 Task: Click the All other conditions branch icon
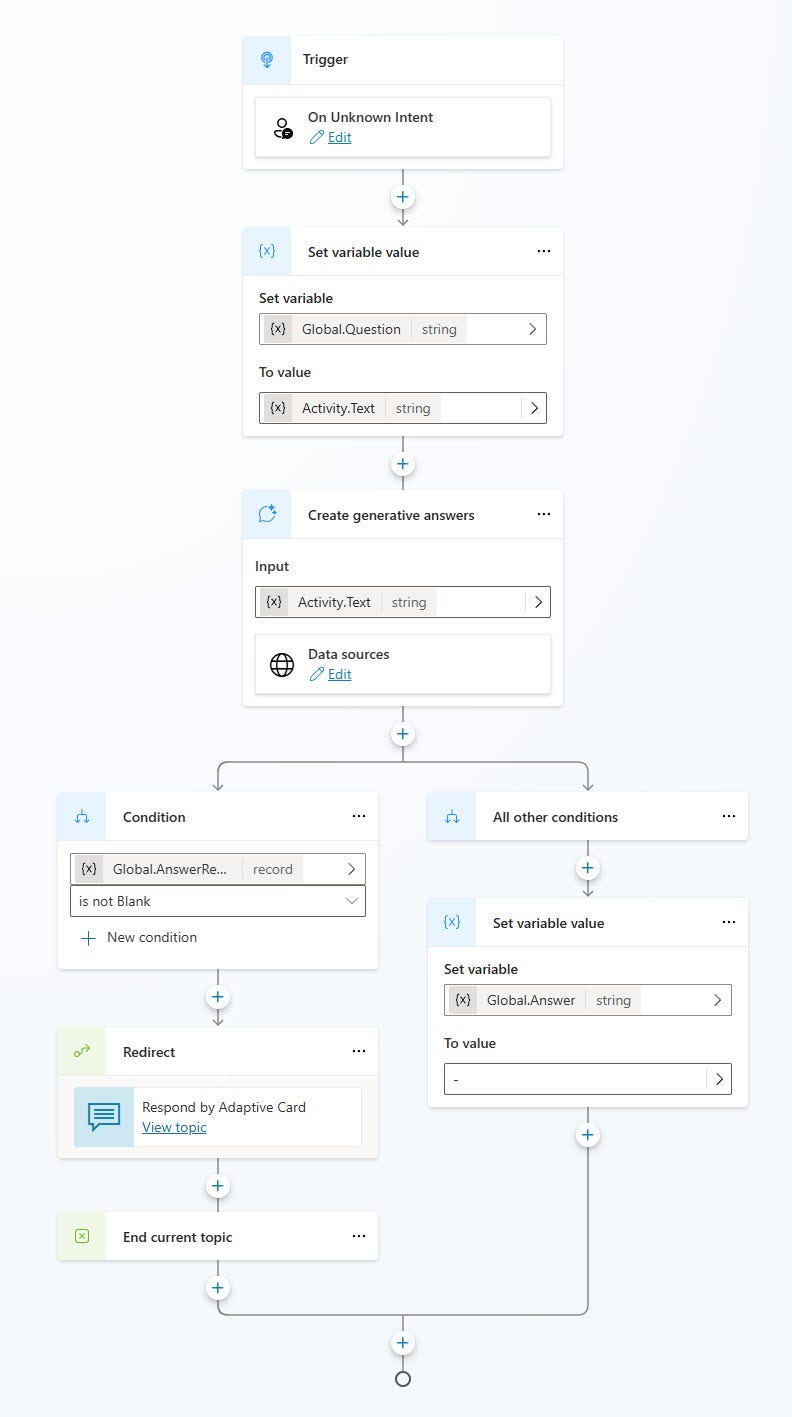point(452,817)
